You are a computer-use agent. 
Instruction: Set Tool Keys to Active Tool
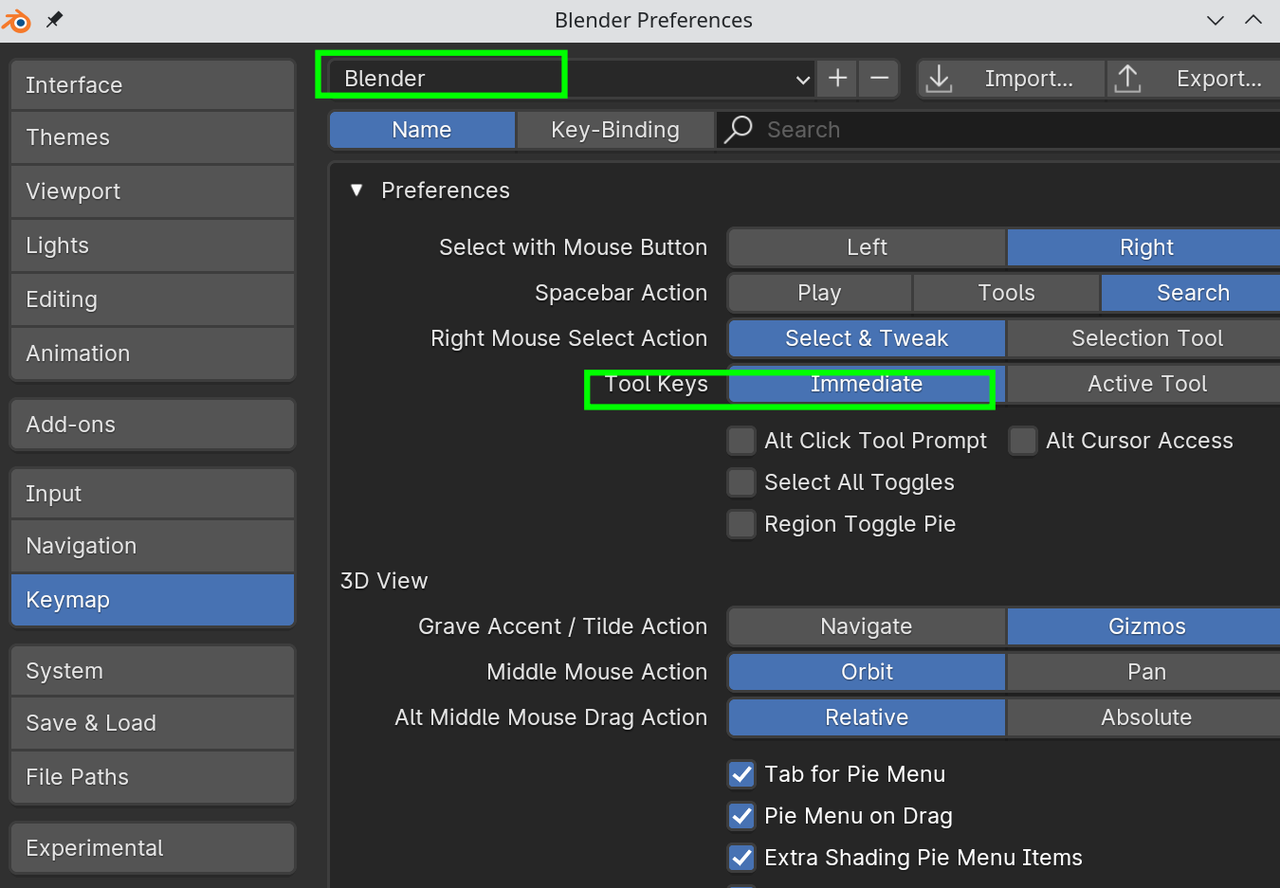(1144, 384)
